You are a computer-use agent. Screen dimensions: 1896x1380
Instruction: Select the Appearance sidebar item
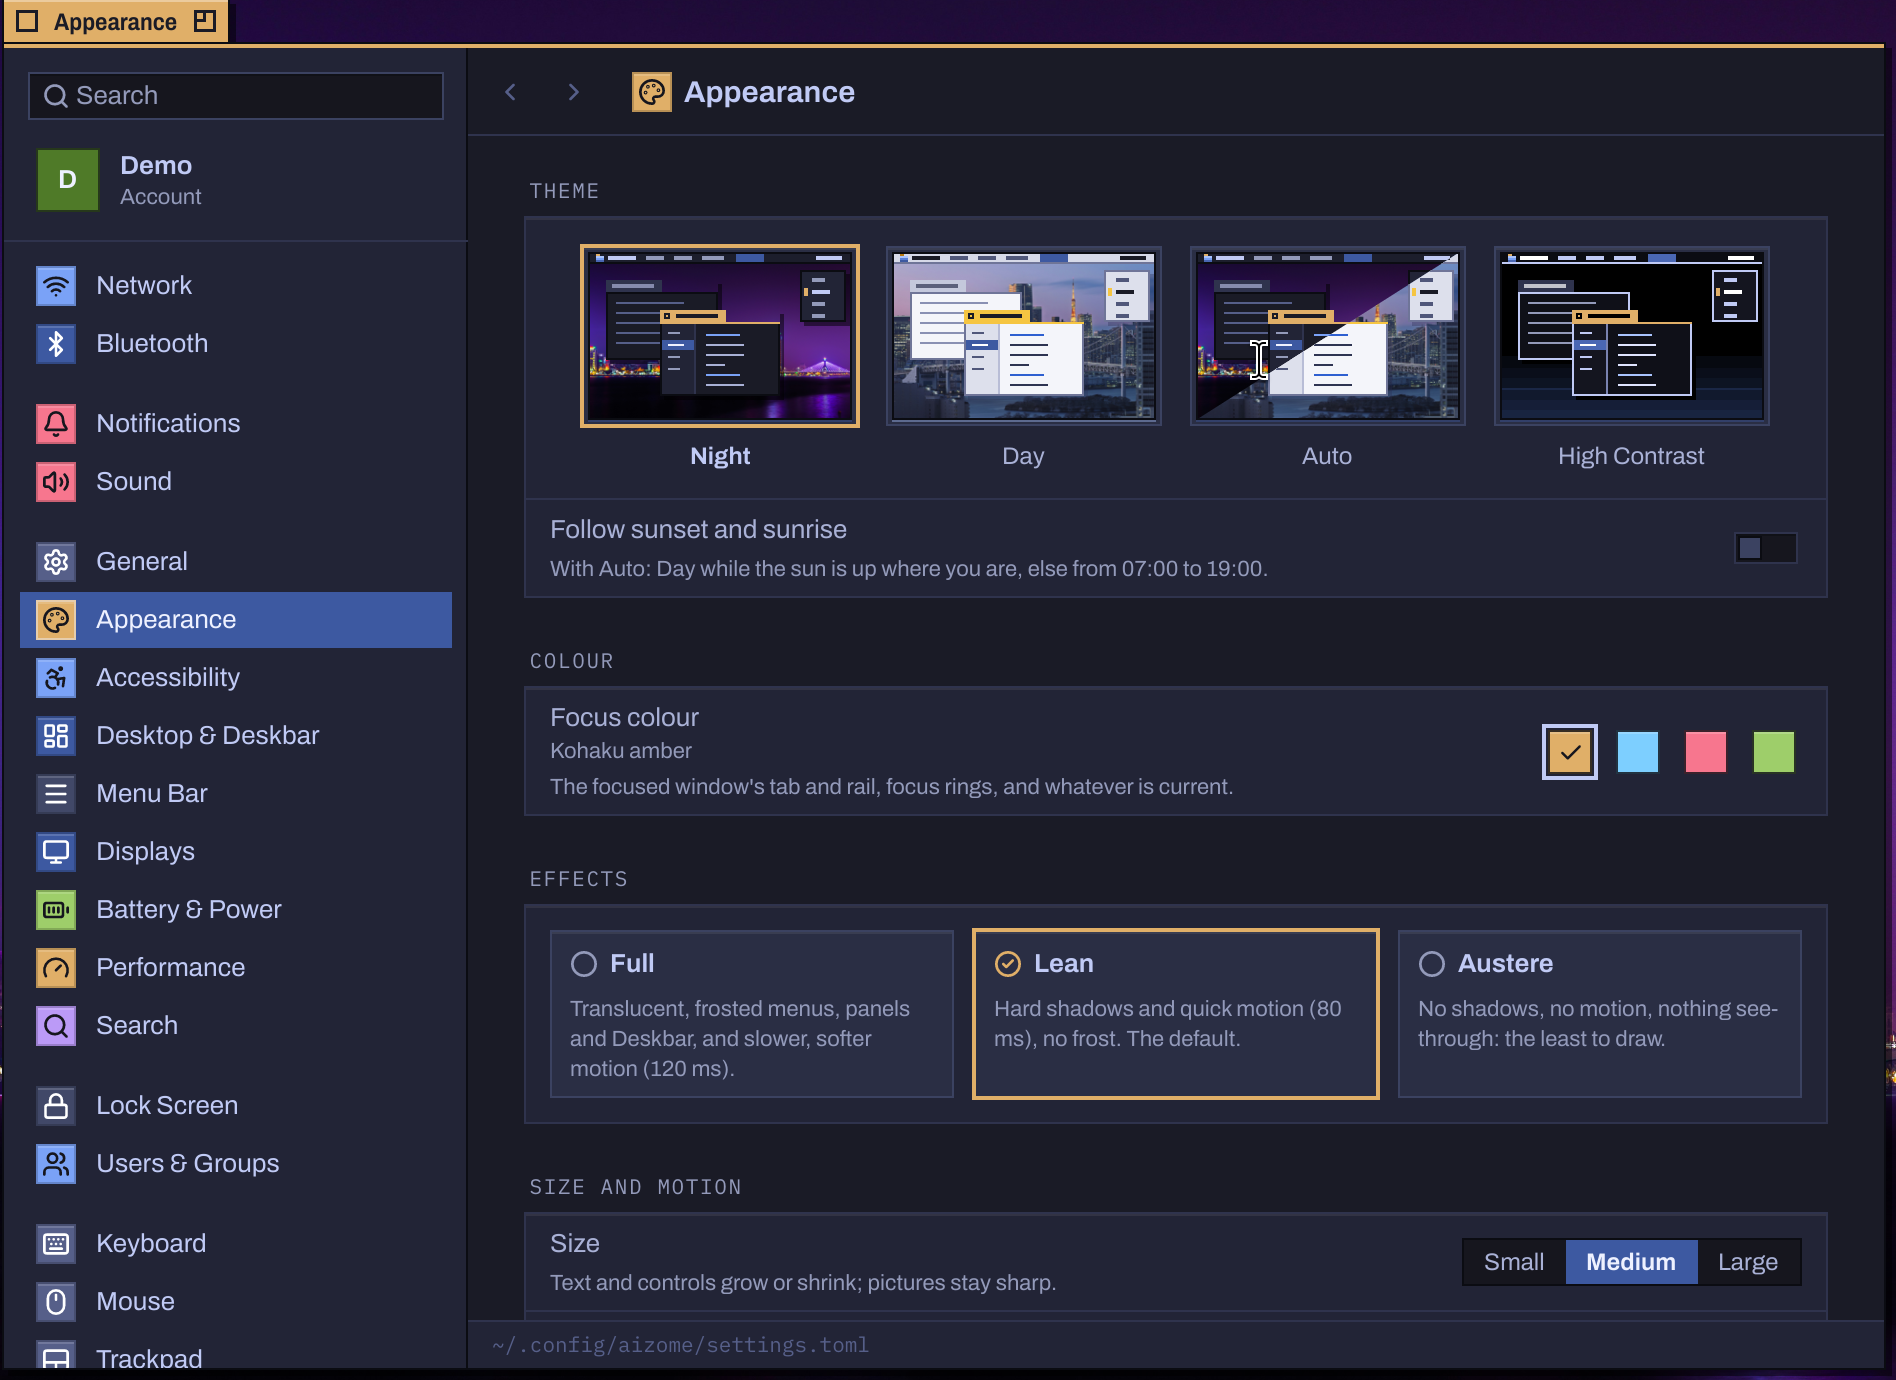click(x=236, y=620)
